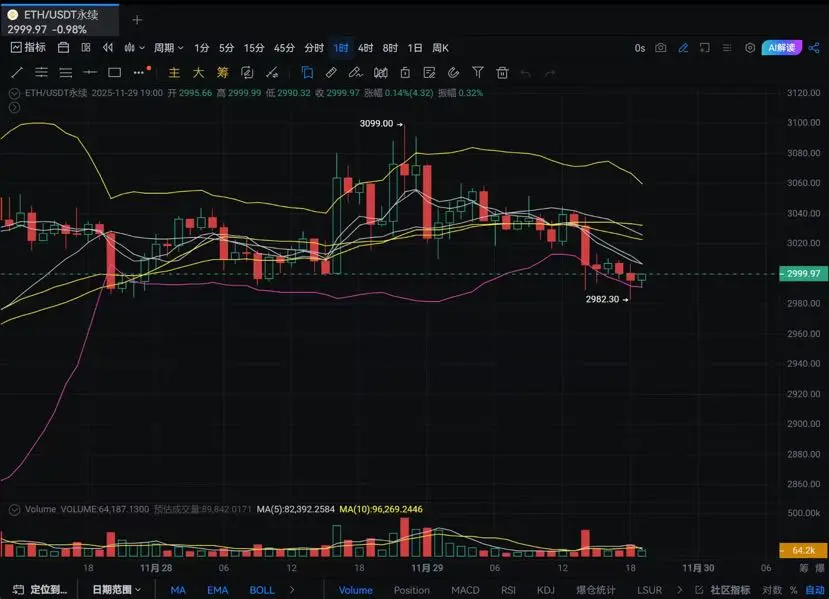Open the candlestick chart type dropdown
Viewport: 829px width, 599px height.
click(x=134, y=48)
